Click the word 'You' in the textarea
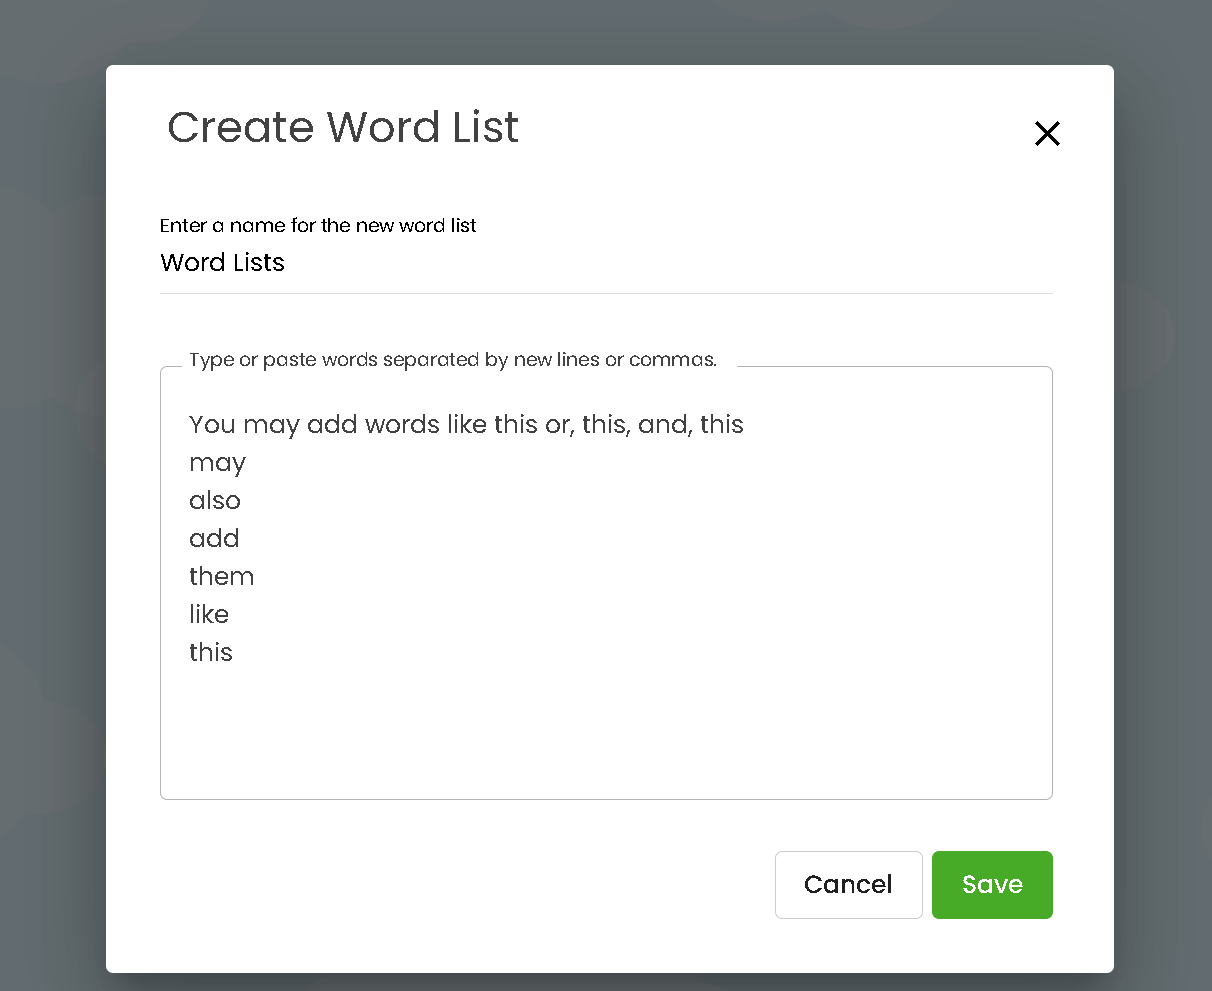Image resolution: width=1212 pixels, height=991 pixels. click(212, 425)
